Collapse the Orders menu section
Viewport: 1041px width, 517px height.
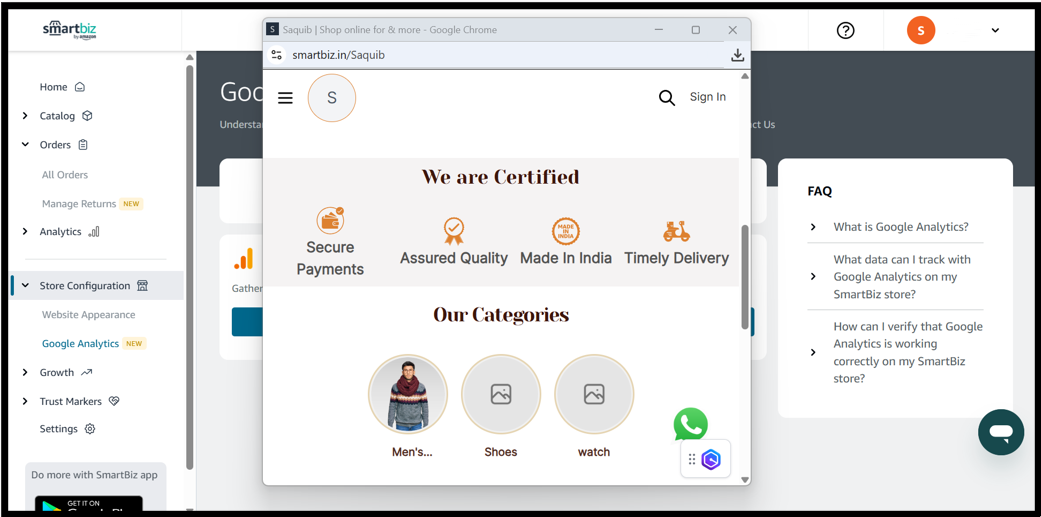[25, 145]
